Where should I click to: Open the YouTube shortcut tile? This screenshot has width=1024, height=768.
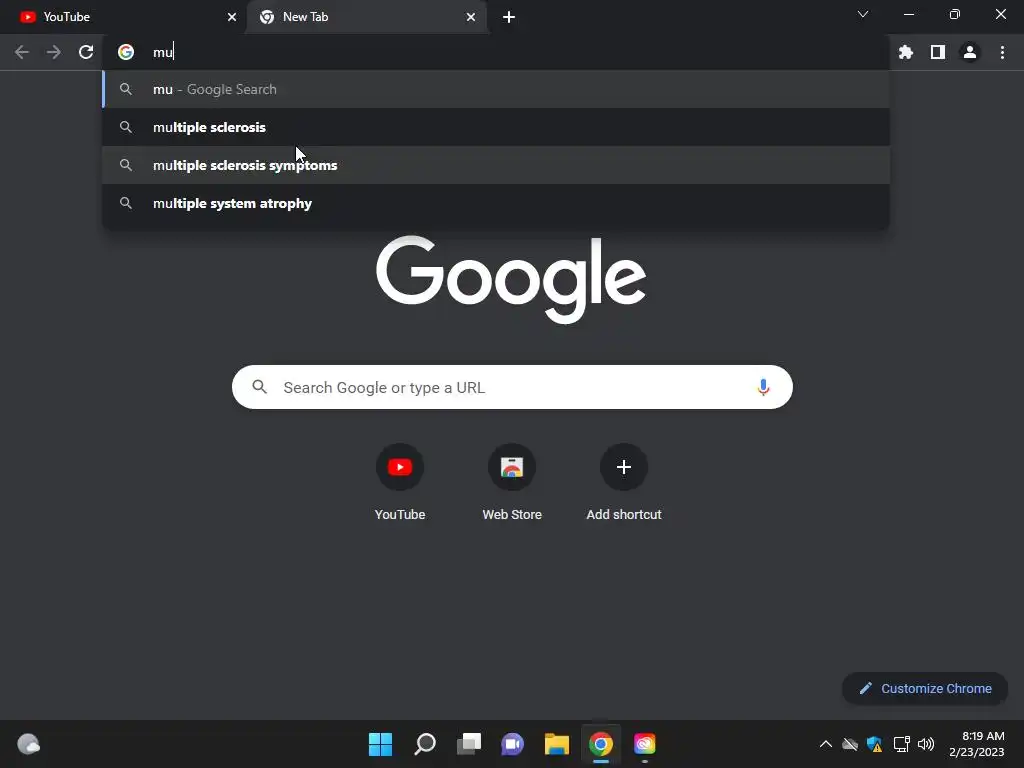pos(400,483)
